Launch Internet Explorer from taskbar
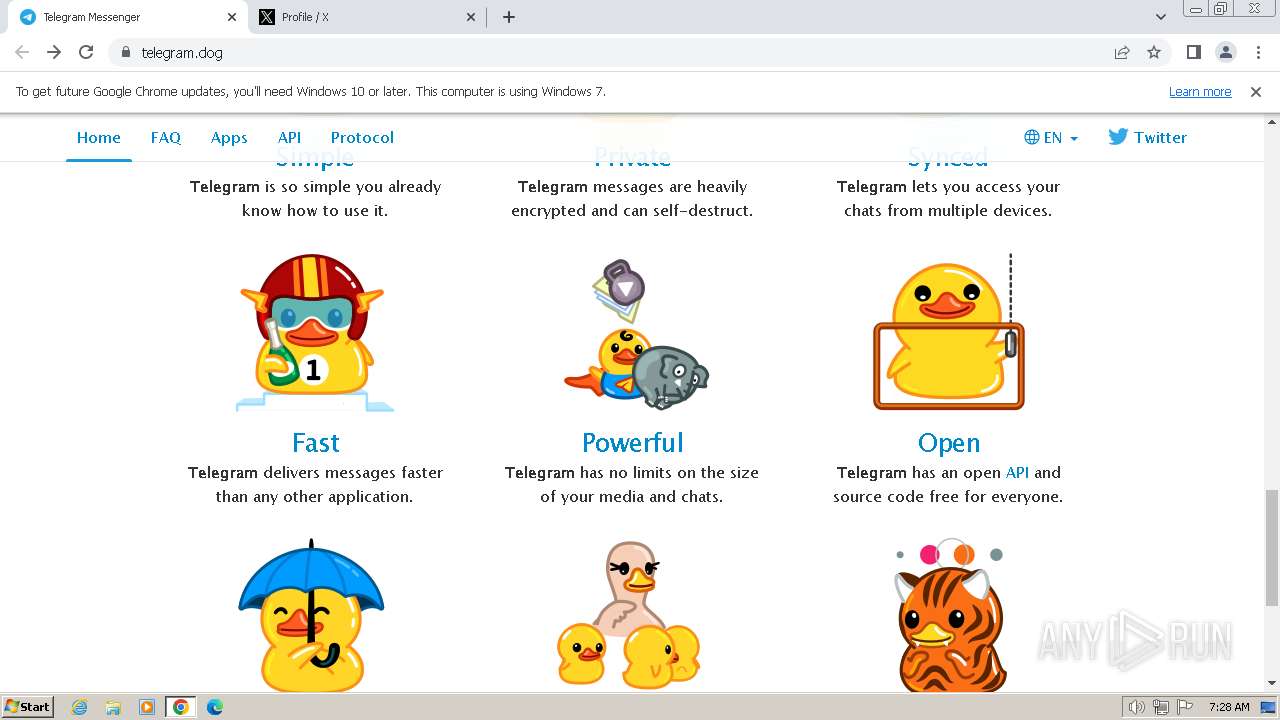The height and width of the screenshot is (720, 1280). click(x=80, y=707)
